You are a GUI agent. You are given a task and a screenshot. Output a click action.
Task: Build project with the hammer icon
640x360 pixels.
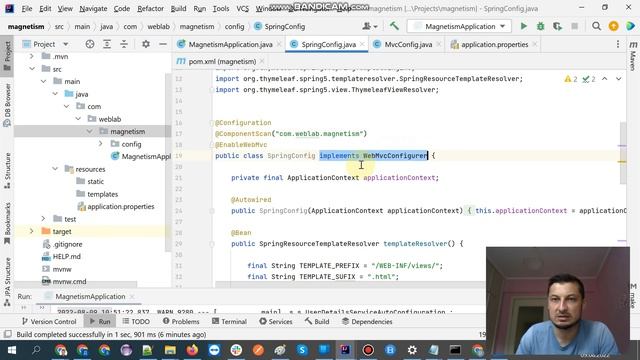(x=394, y=26)
